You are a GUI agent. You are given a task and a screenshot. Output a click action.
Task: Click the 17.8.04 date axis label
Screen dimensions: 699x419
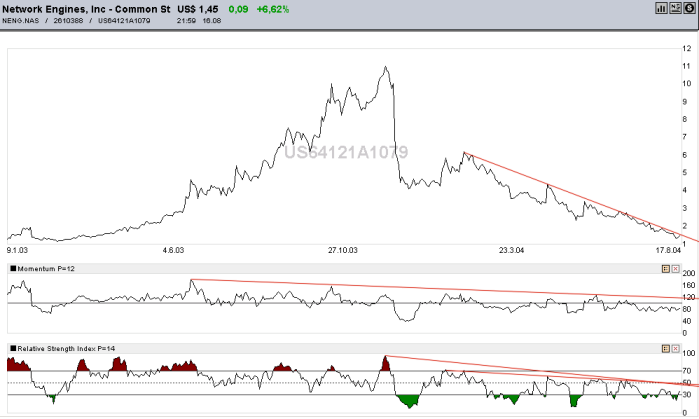[x=668, y=250]
